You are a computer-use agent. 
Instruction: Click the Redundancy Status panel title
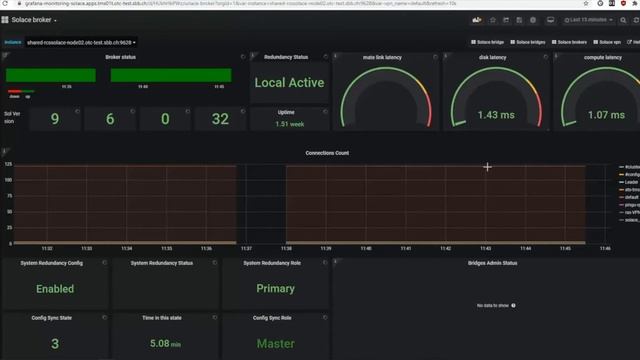tap(286, 57)
